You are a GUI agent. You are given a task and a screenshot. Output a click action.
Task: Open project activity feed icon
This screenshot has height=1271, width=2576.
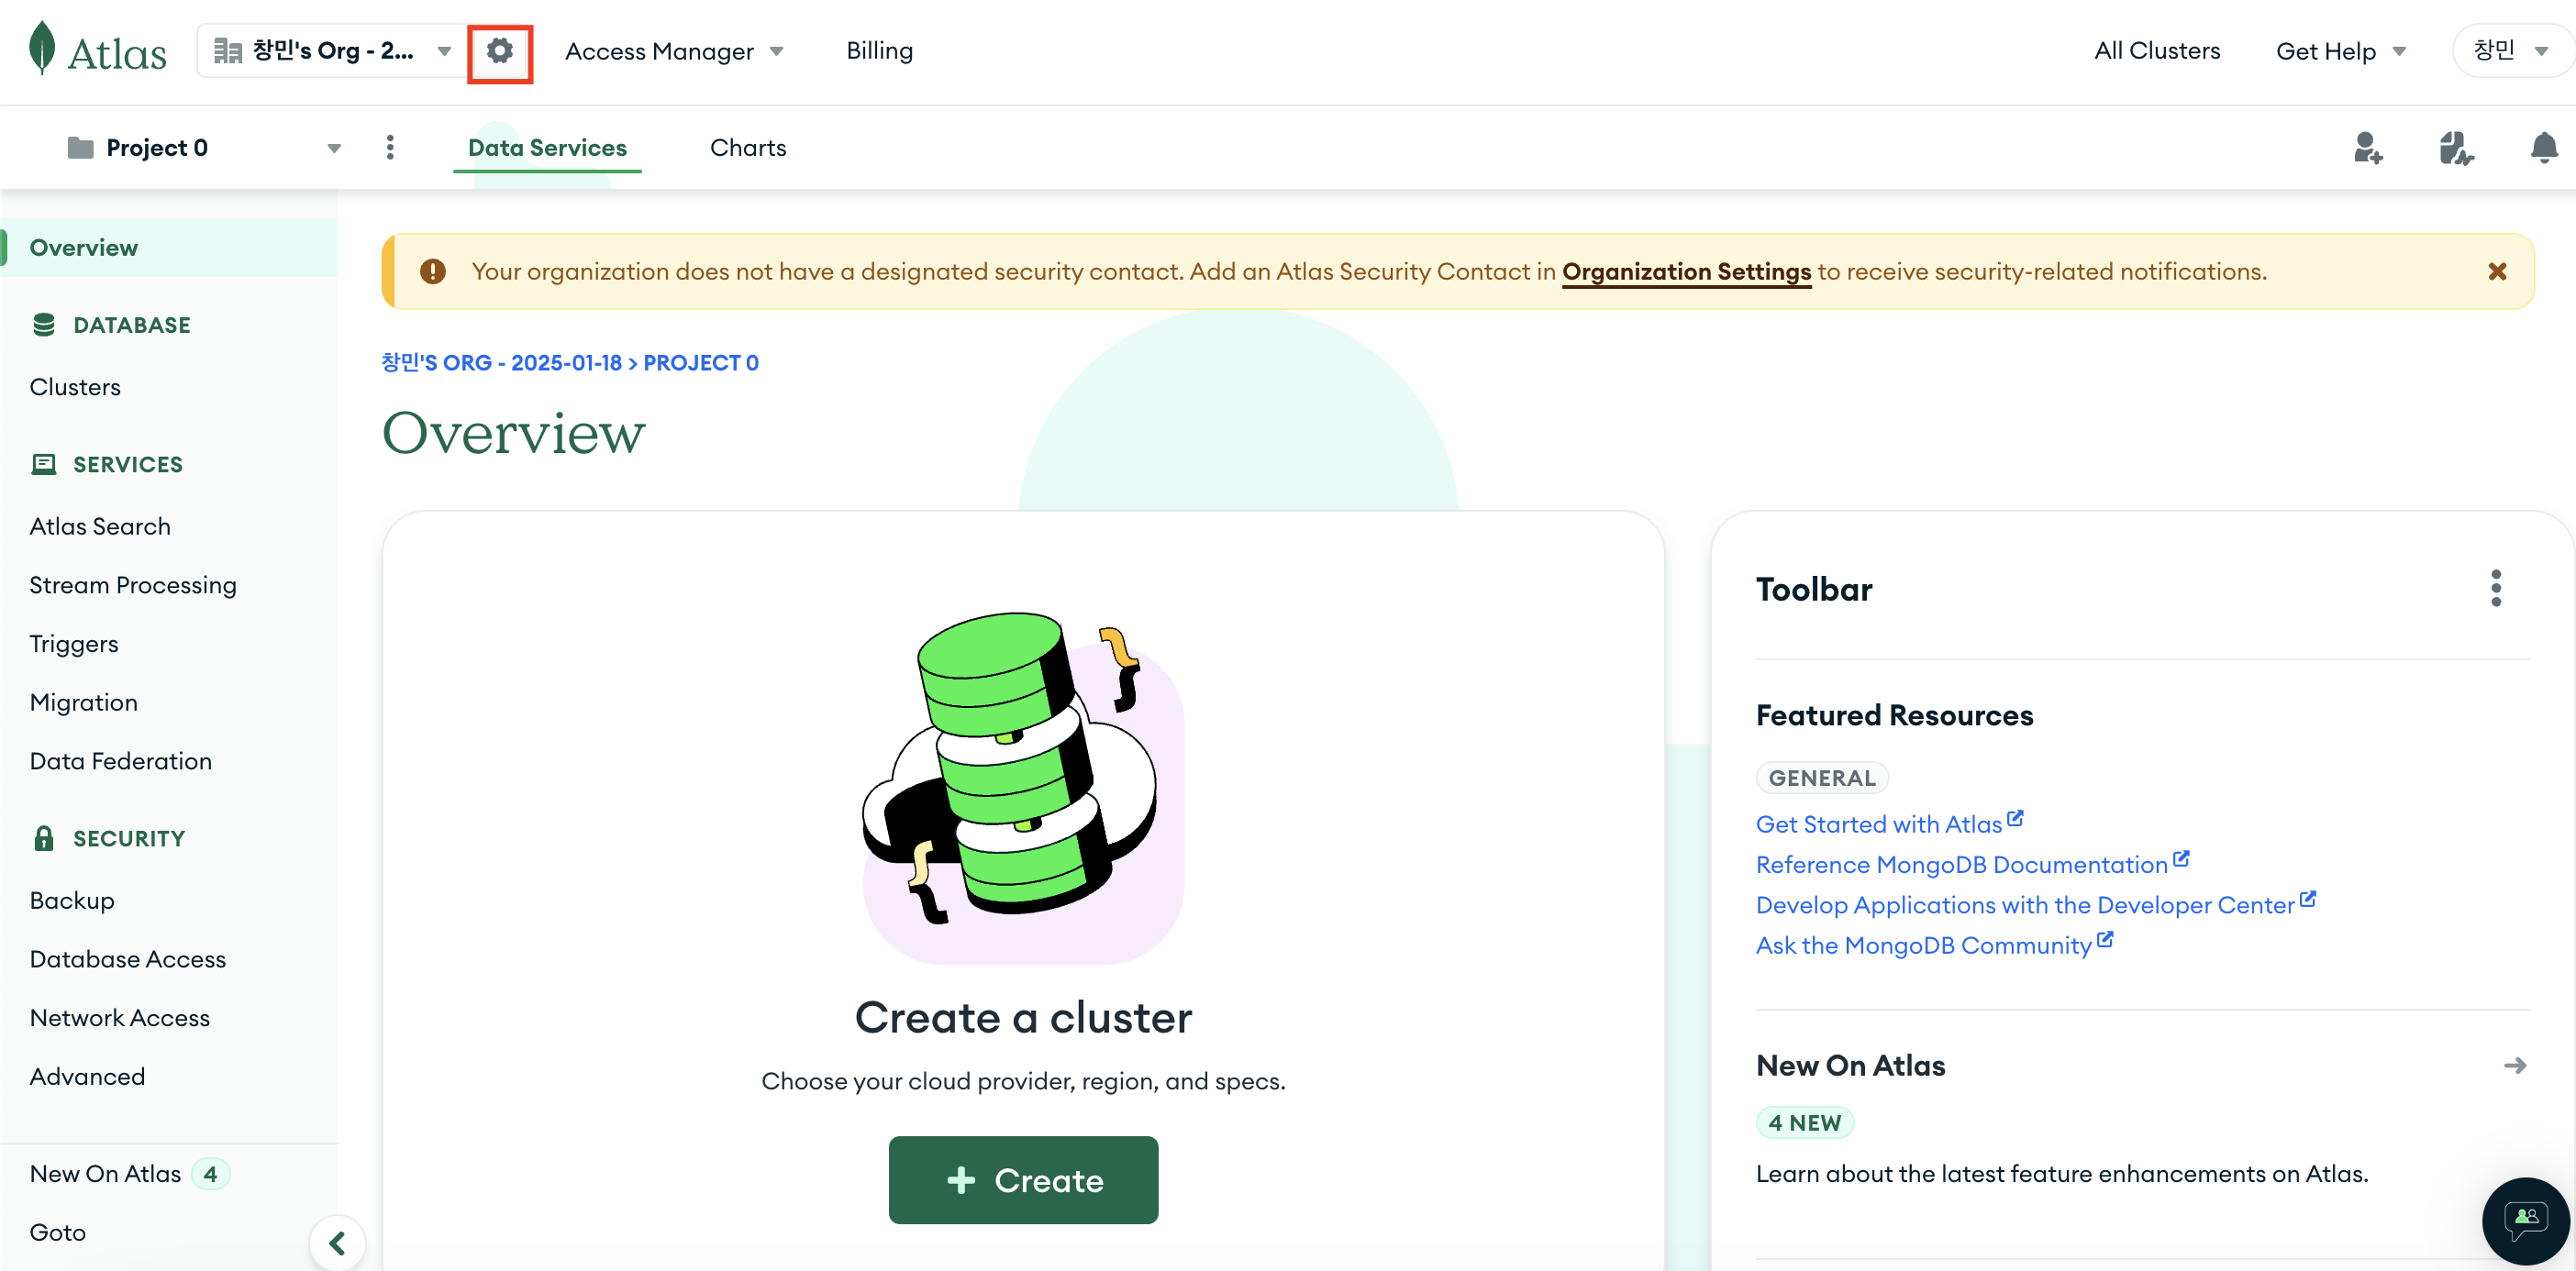point(2456,148)
